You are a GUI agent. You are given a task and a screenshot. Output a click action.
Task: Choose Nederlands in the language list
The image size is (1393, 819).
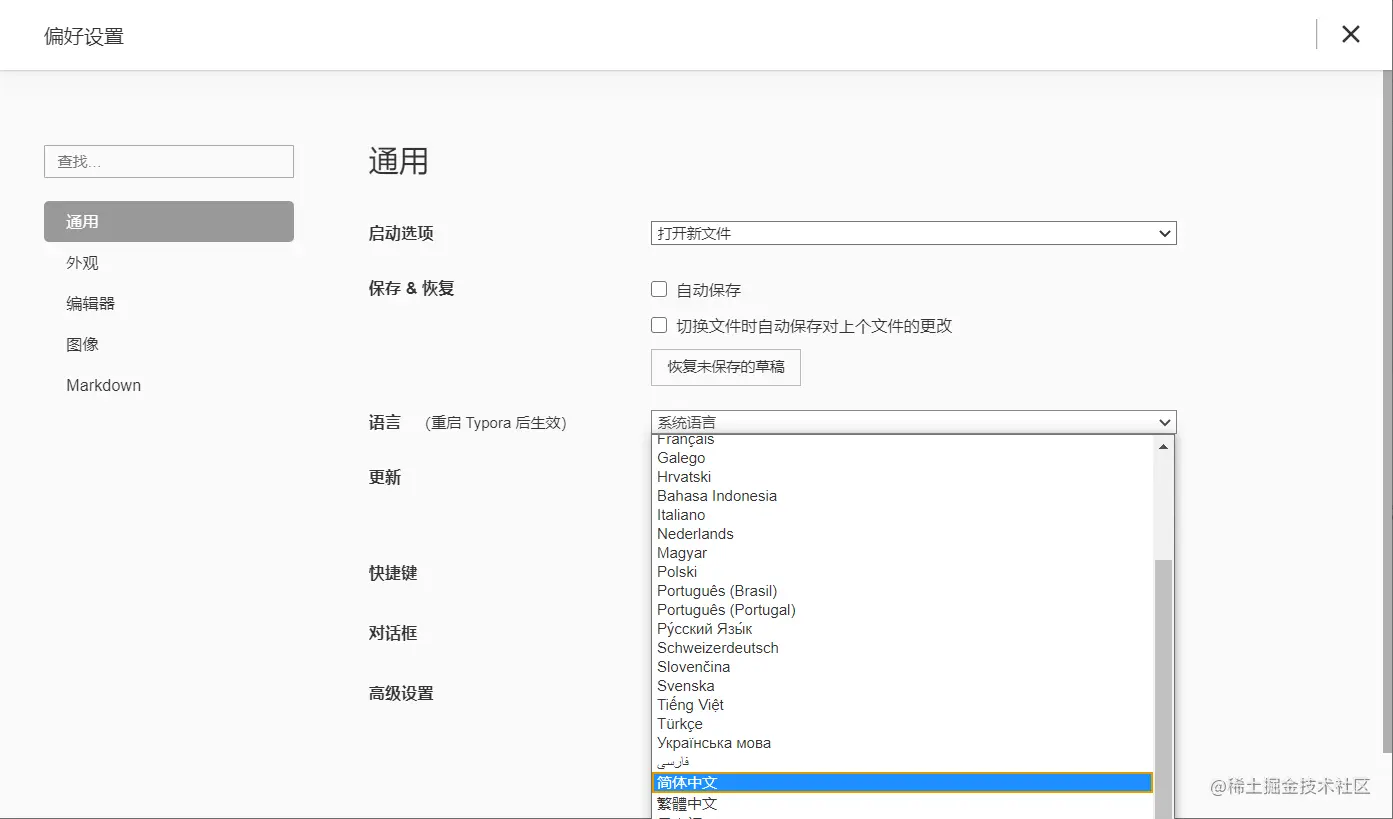pos(903,534)
